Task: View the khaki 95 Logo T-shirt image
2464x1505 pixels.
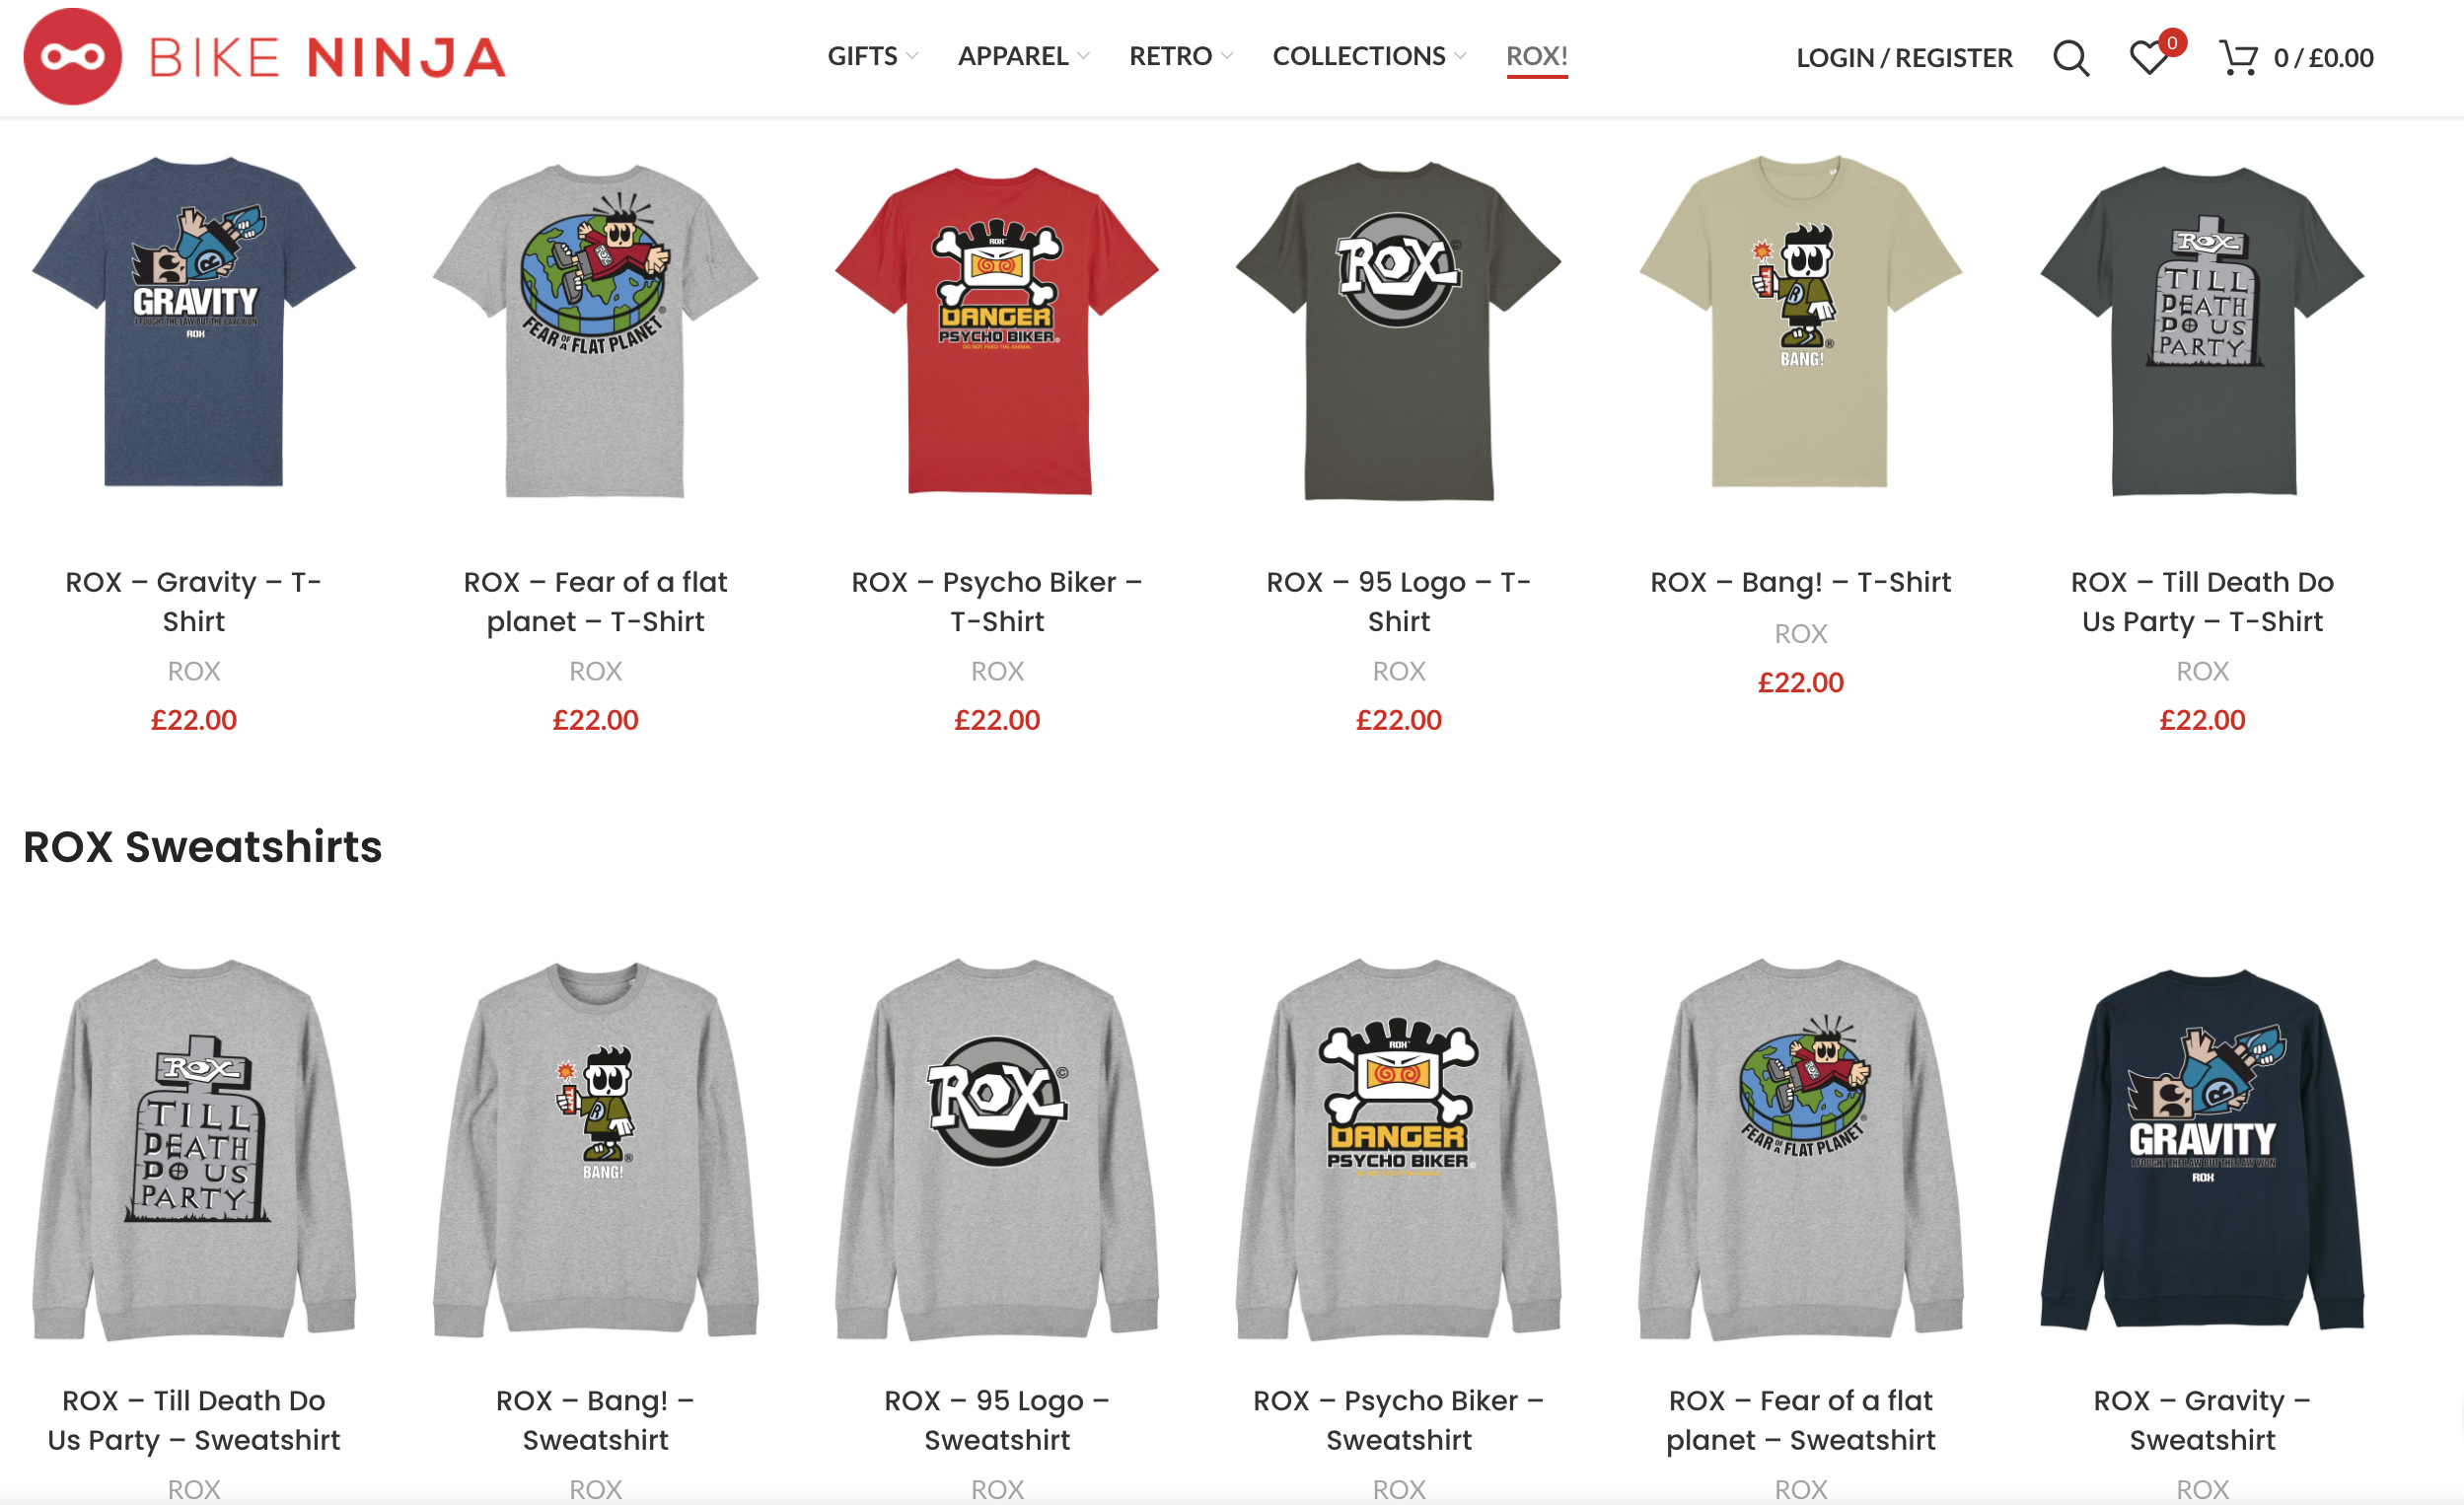Action: coord(1398,327)
